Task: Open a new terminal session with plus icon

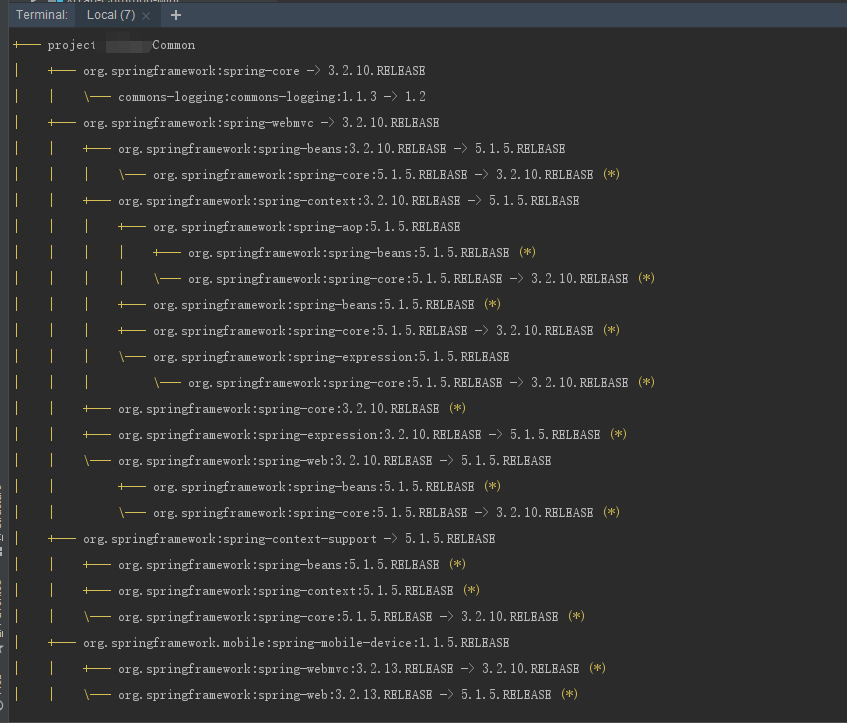Action: click(177, 15)
